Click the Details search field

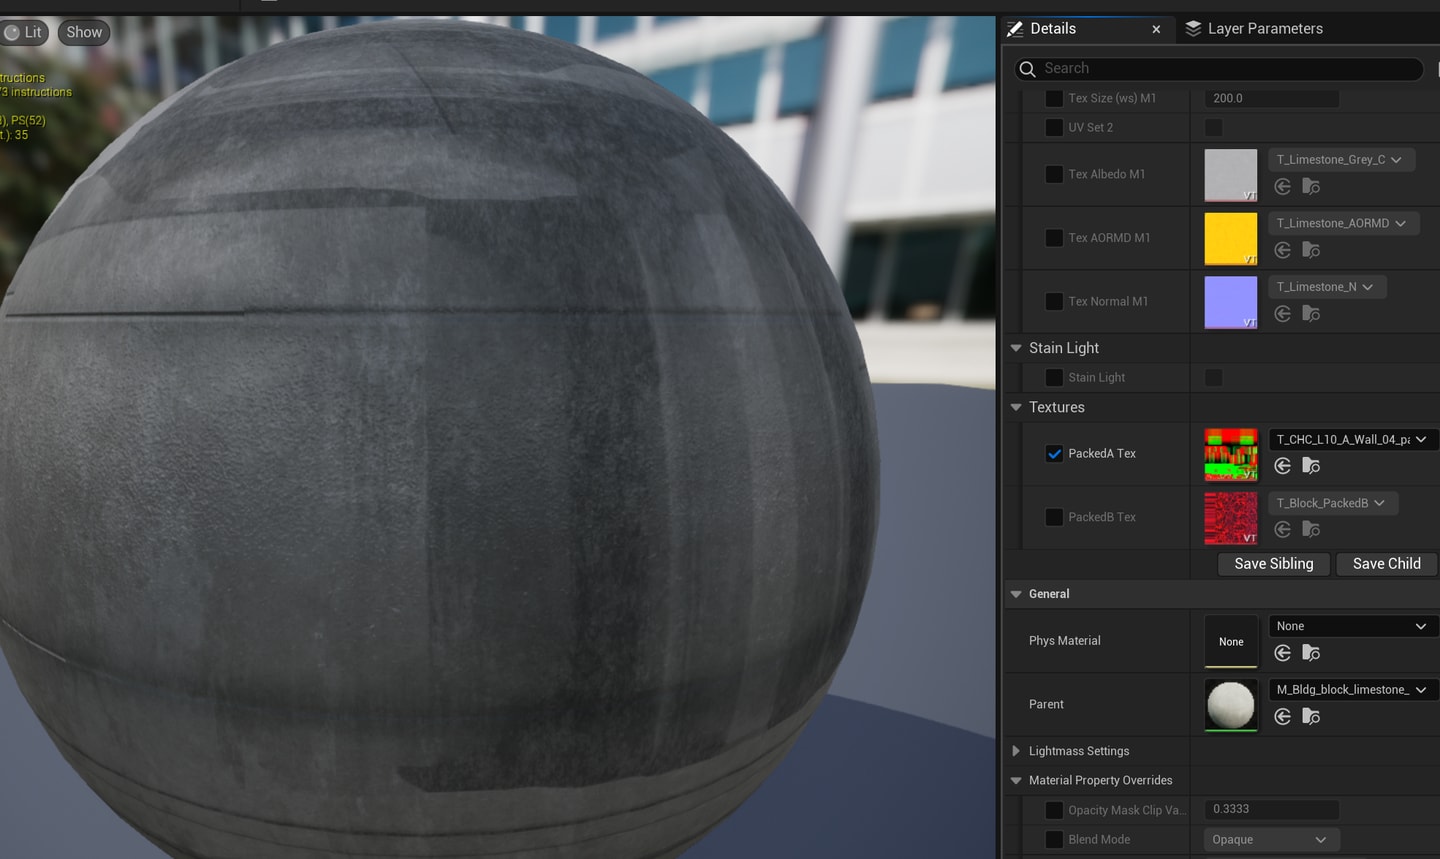(x=1218, y=69)
